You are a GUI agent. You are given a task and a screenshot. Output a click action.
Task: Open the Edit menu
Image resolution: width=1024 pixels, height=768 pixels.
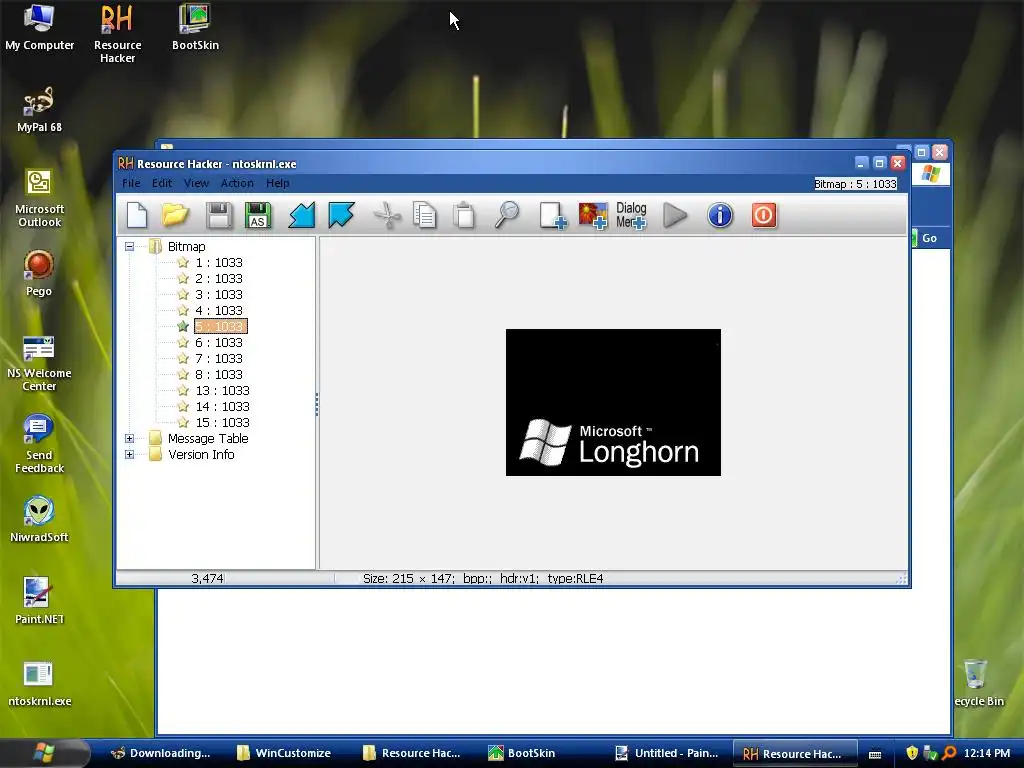[x=162, y=184]
